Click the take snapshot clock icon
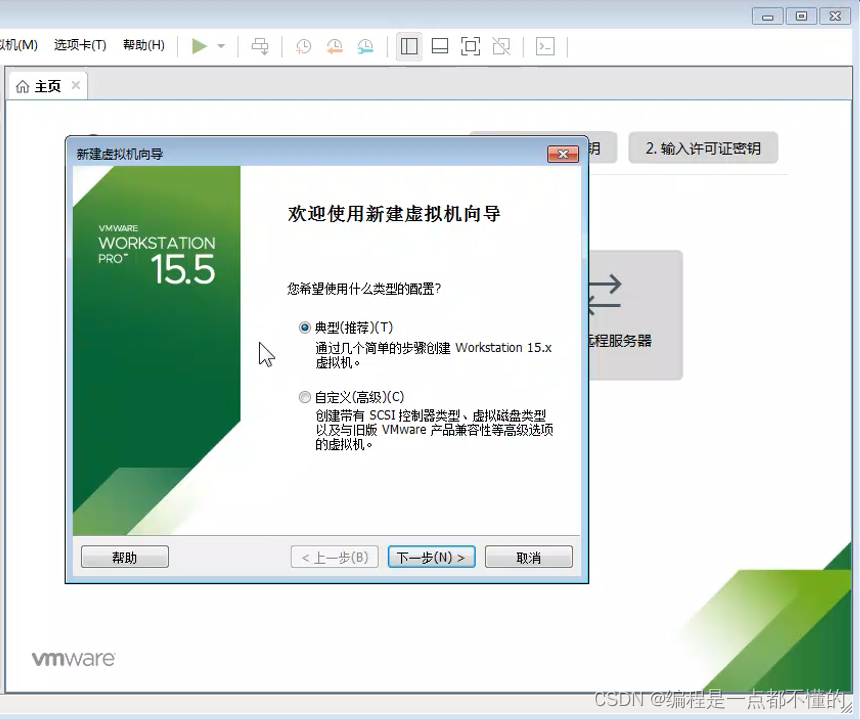The width and height of the screenshot is (860, 719). point(303,46)
